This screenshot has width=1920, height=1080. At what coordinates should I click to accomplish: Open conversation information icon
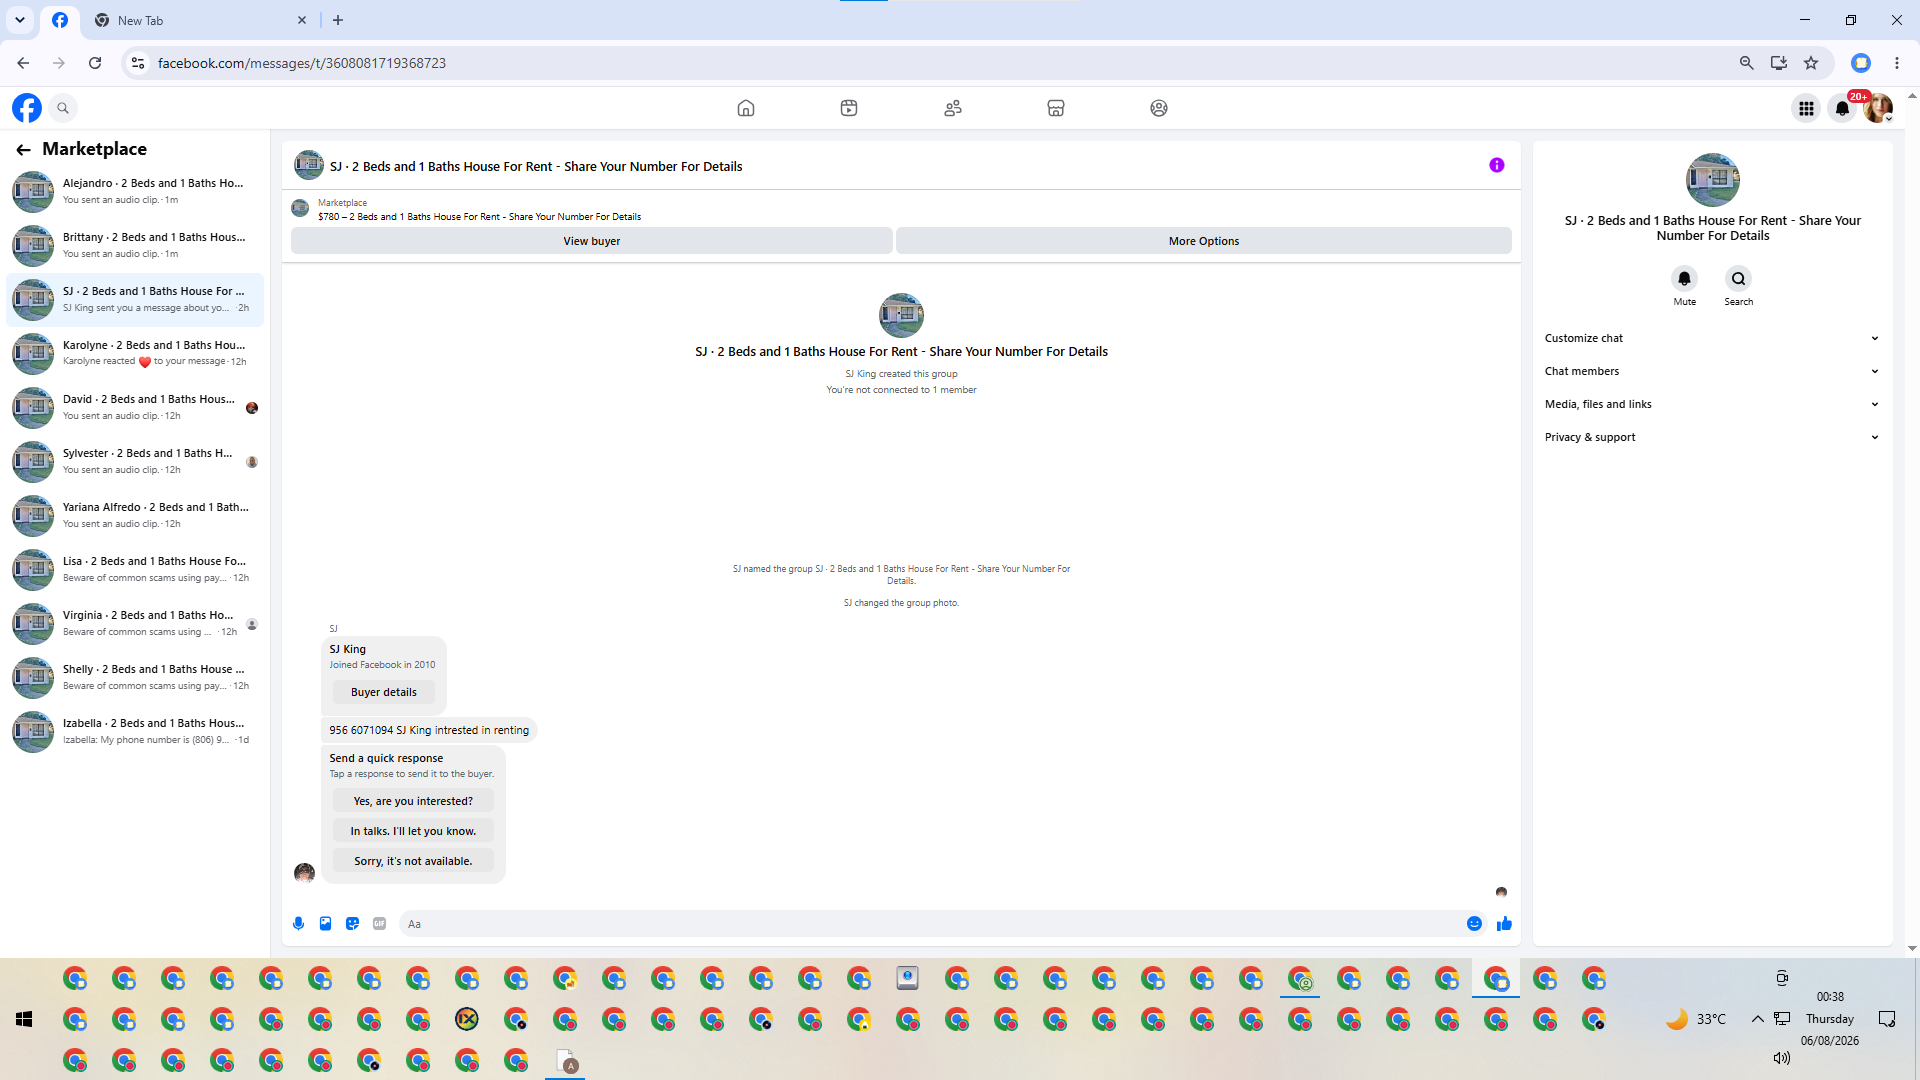coord(1497,166)
